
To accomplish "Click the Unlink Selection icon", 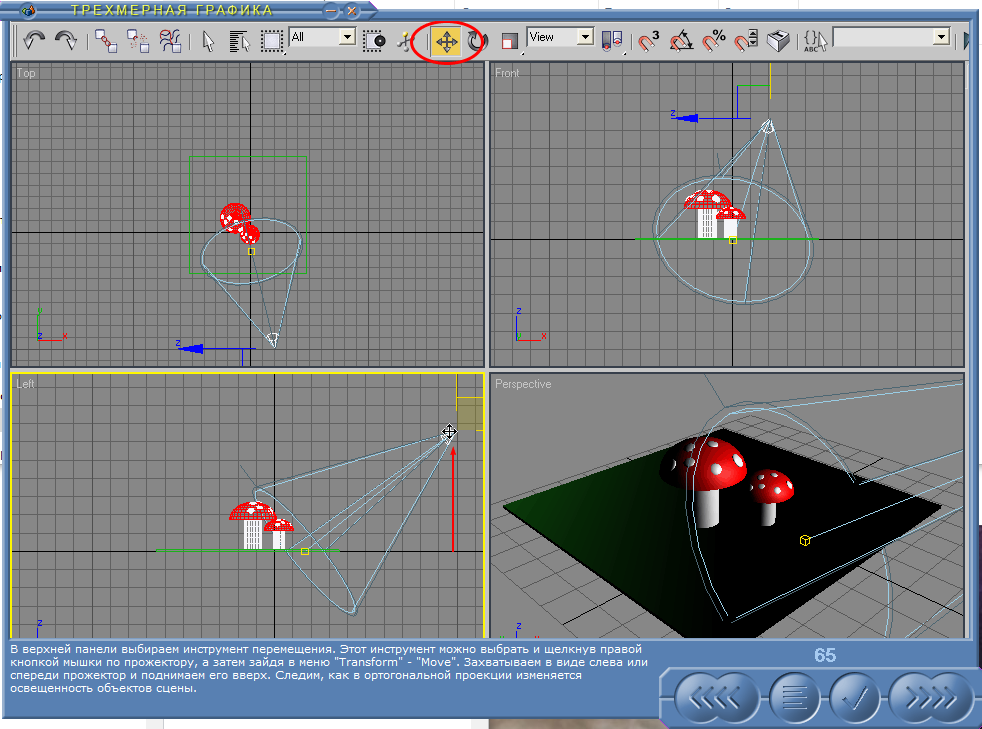I will coord(138,41).
